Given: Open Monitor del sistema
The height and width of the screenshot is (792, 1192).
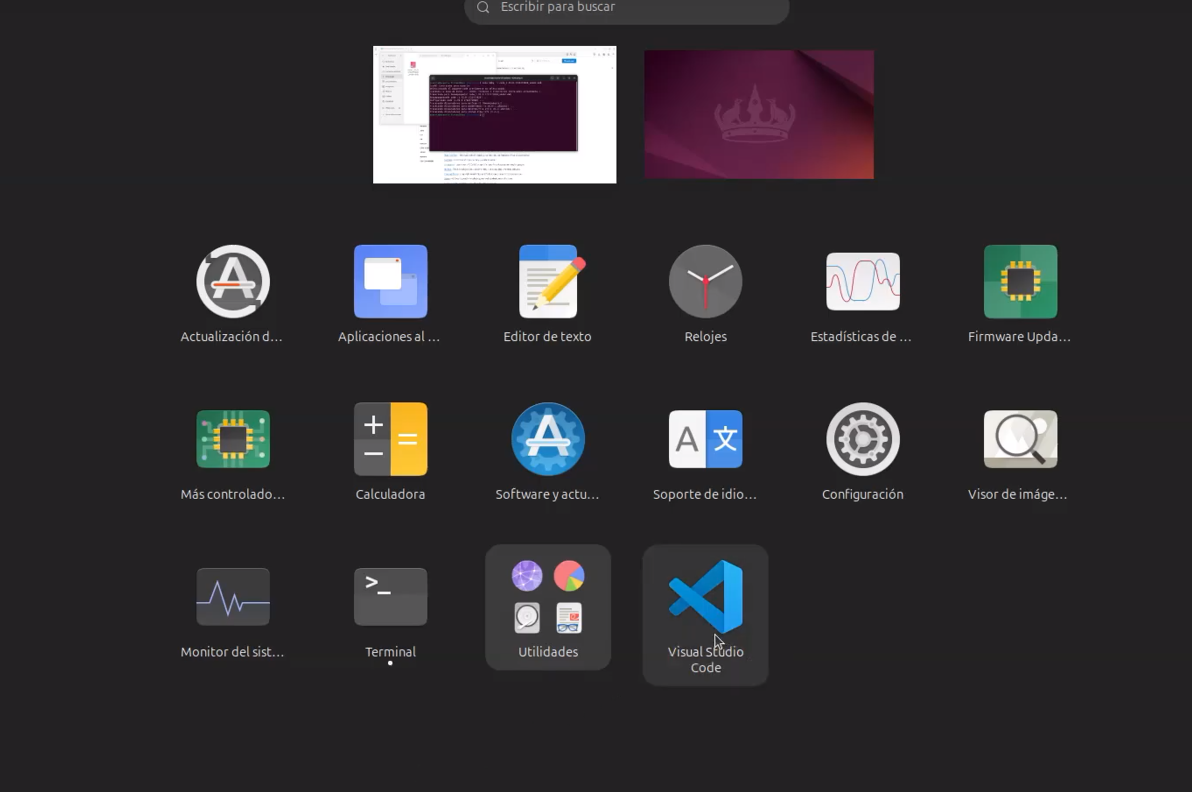Looking at the screenshot, I should point(233,596).
